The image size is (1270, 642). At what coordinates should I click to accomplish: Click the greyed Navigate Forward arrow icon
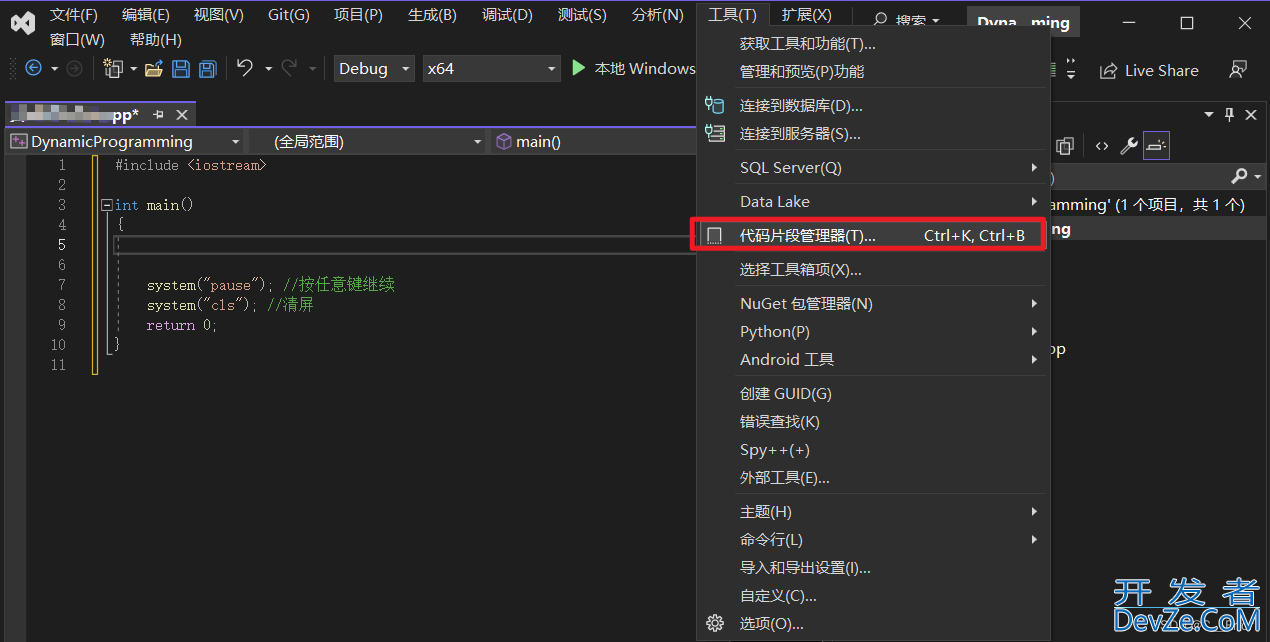74,68
